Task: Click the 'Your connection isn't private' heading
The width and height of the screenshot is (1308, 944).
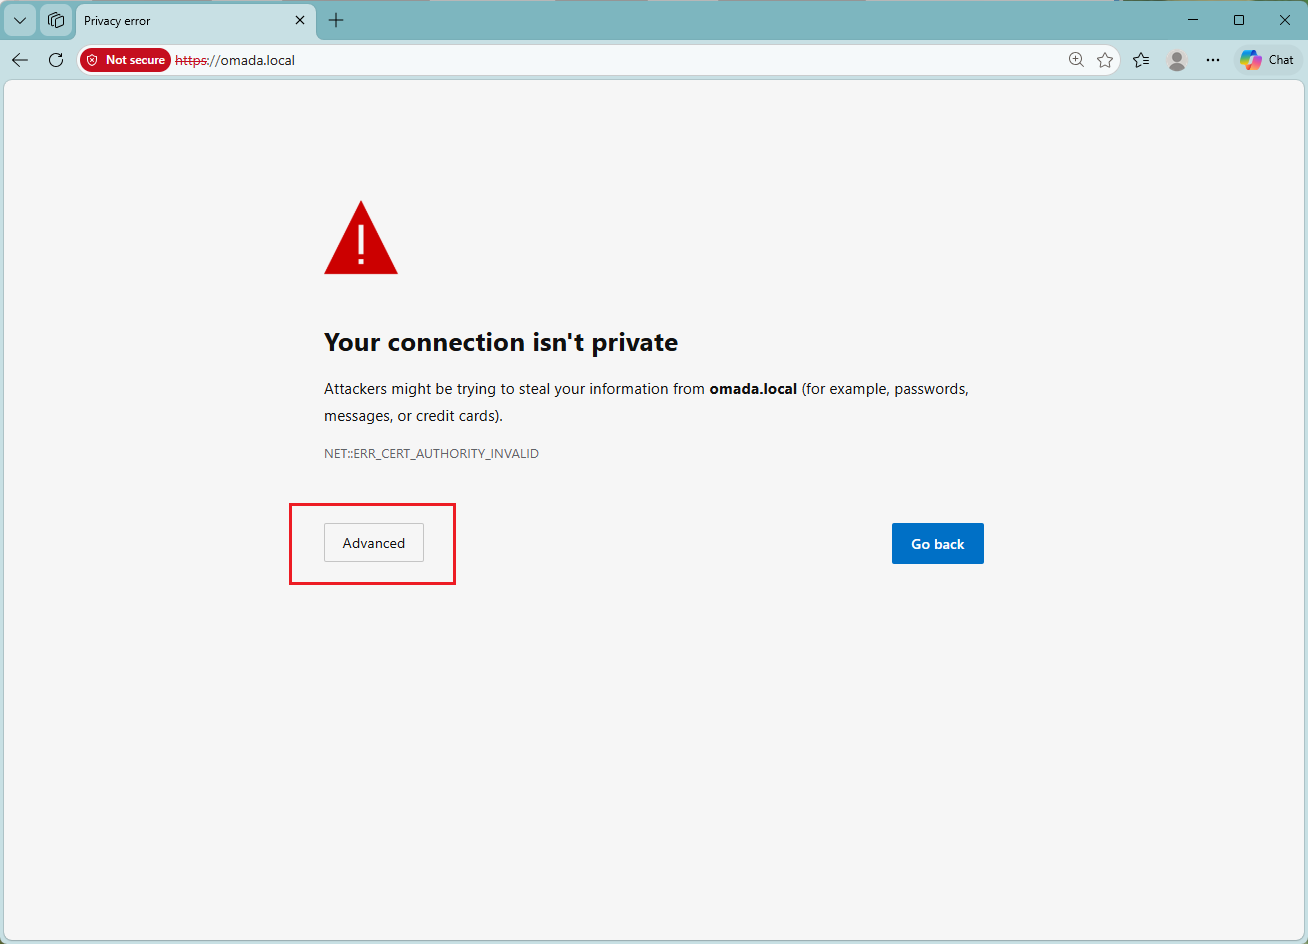Action: [x=501, y=342]
